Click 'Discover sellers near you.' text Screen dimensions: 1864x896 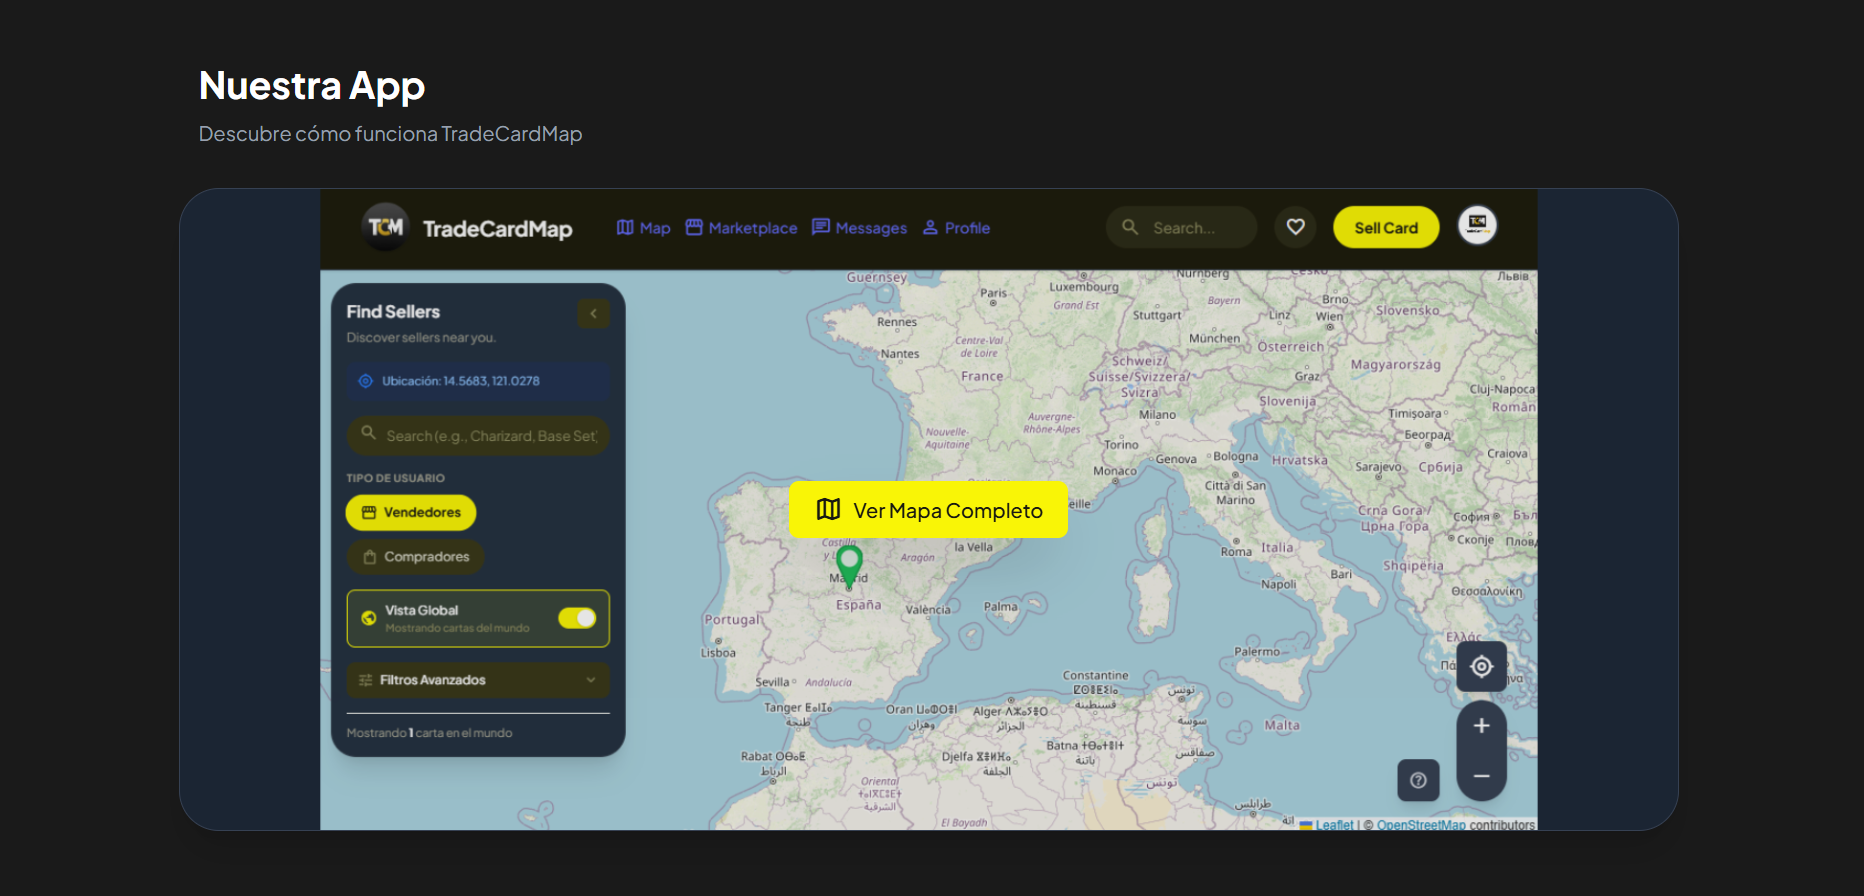tap(421, 338)
